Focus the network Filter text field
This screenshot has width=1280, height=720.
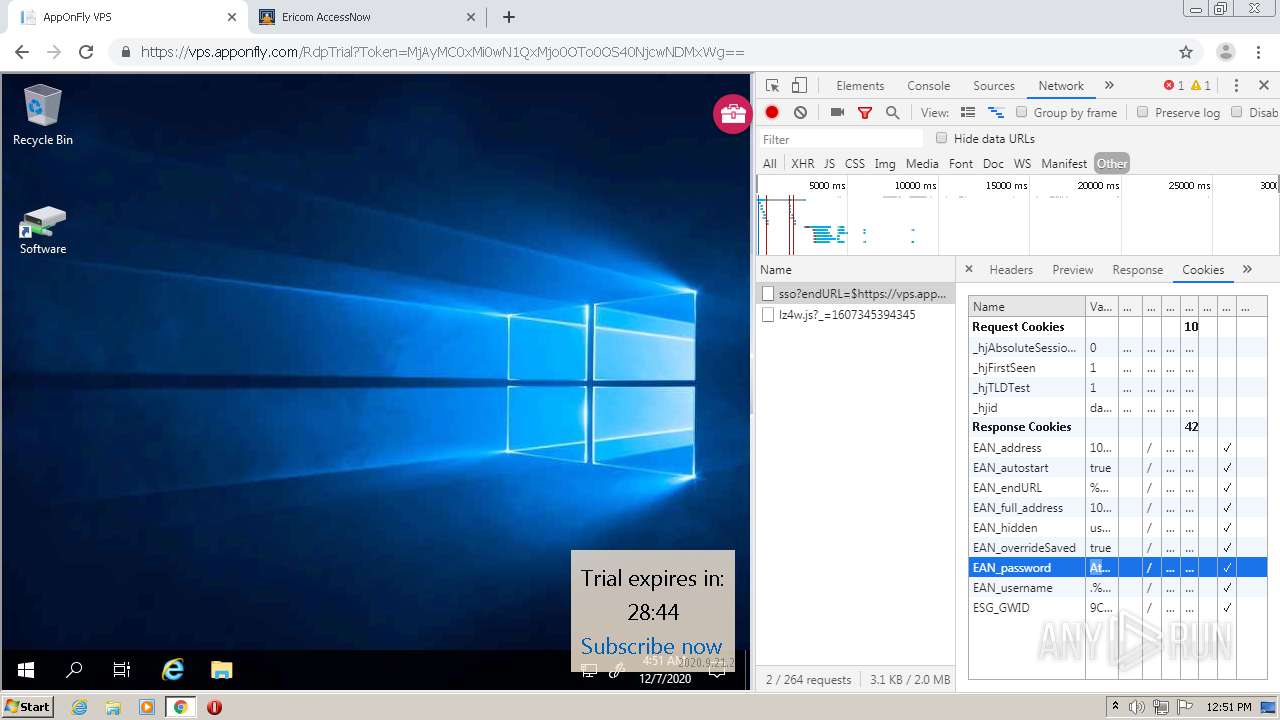[x=842, y=139]
